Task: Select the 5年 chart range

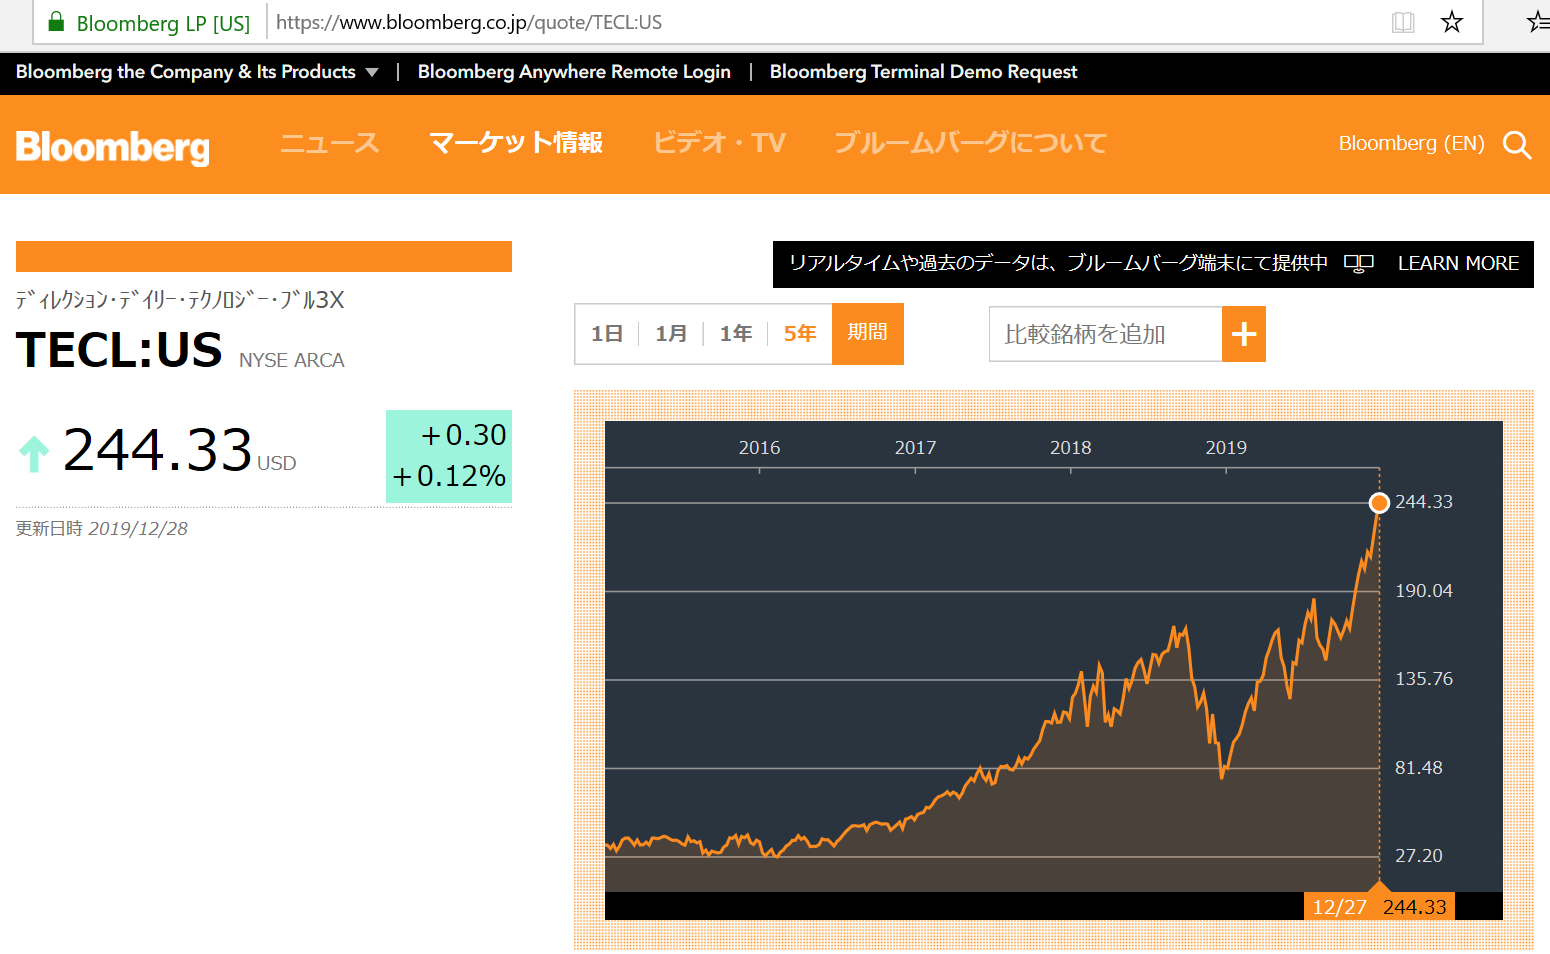Action: [799, 334]
